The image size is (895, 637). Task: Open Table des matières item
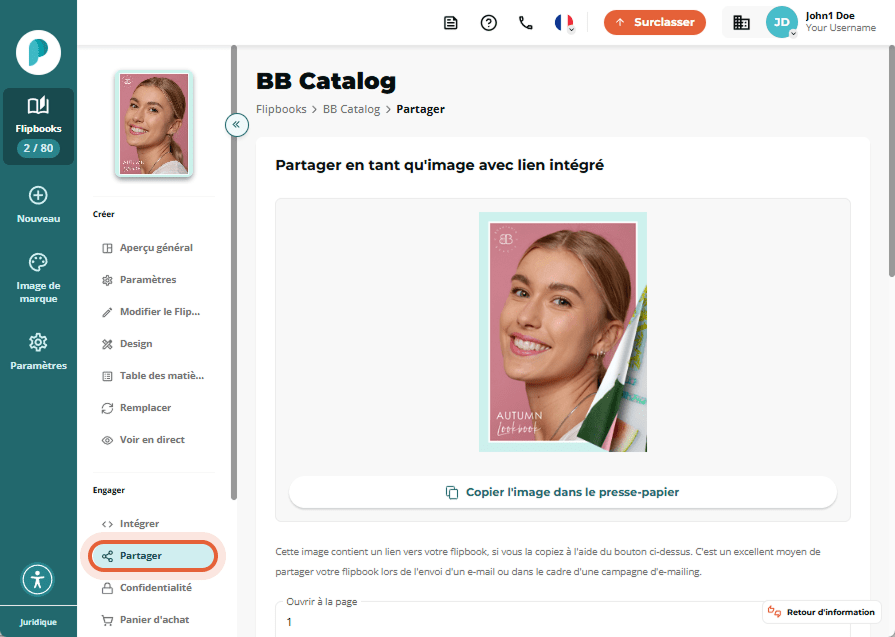pyautogui.click(x=153, y=376)
